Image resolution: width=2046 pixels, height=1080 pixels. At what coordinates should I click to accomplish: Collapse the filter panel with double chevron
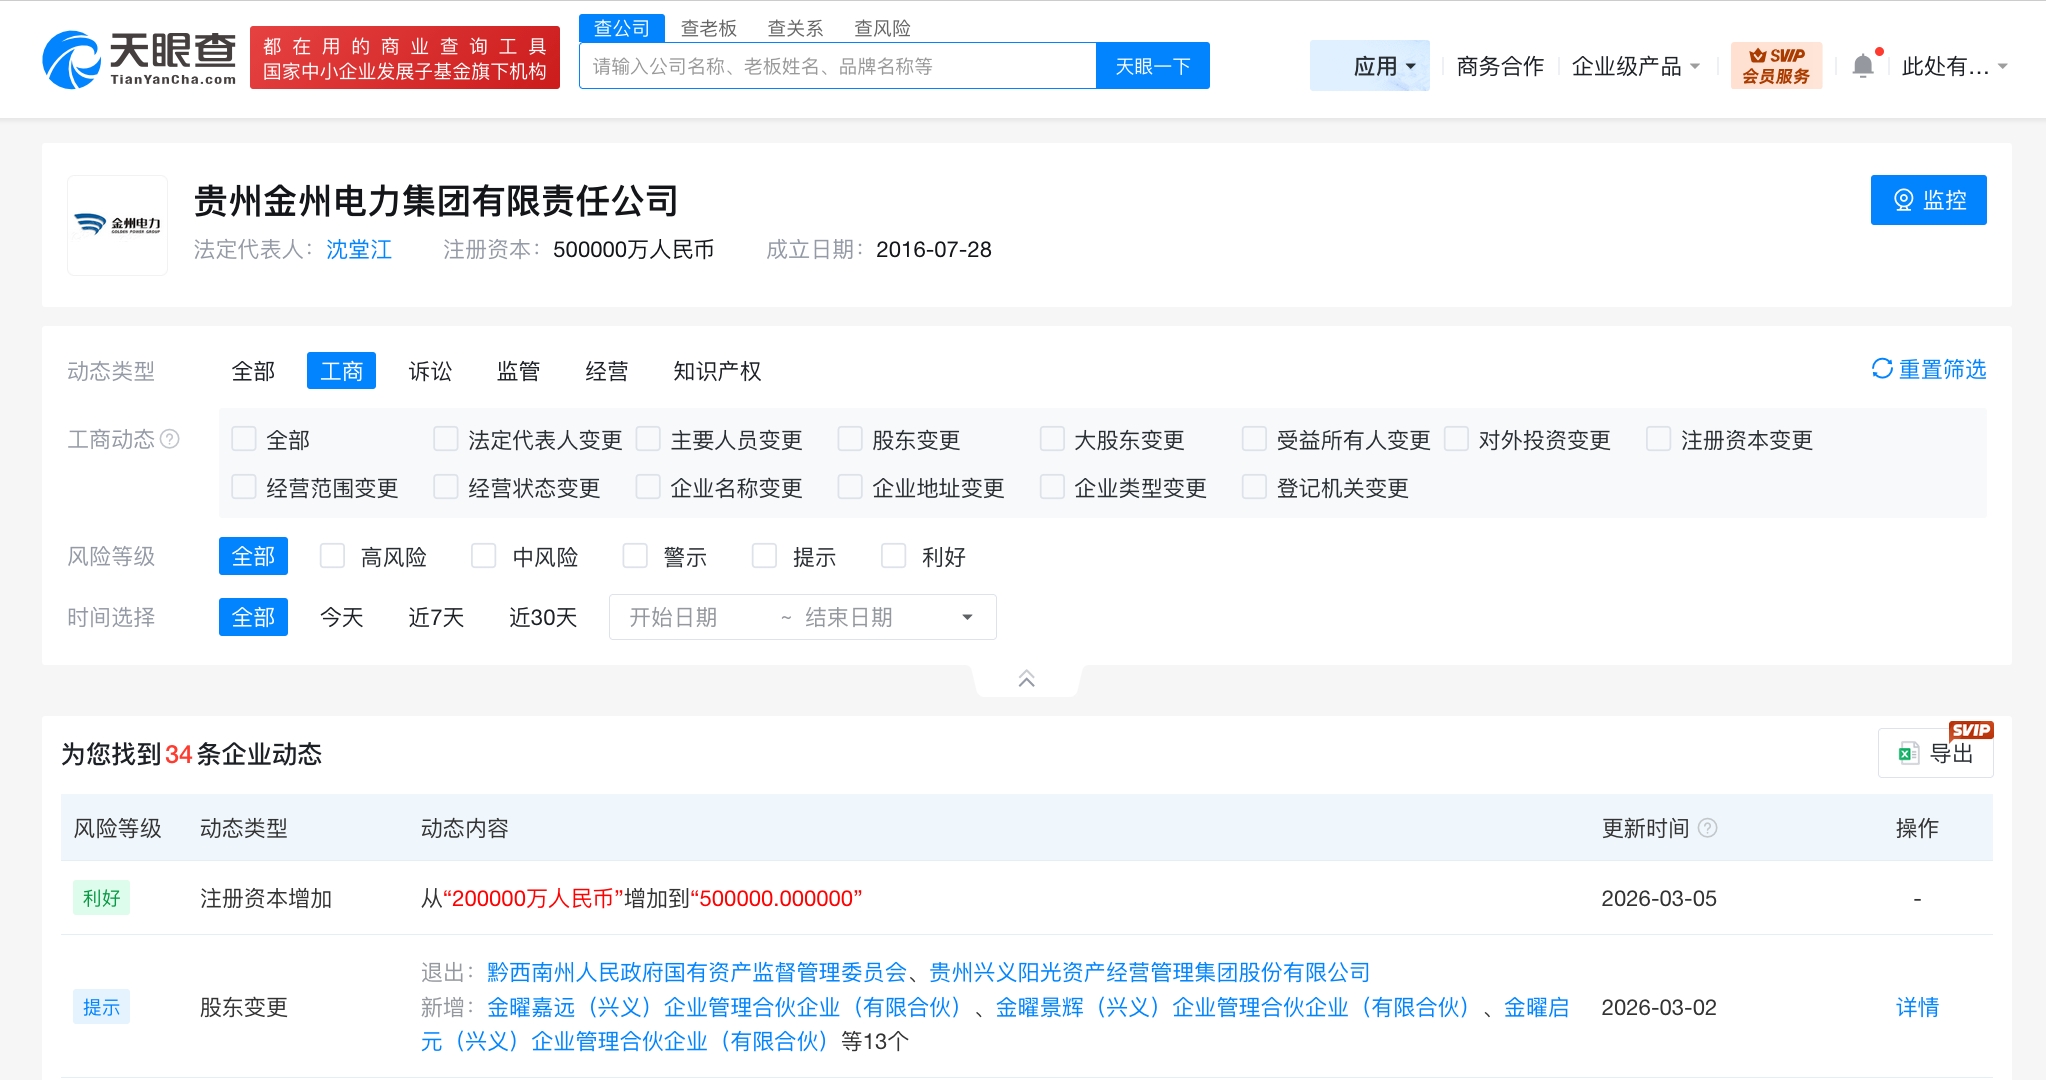(x=1026, y=679)
